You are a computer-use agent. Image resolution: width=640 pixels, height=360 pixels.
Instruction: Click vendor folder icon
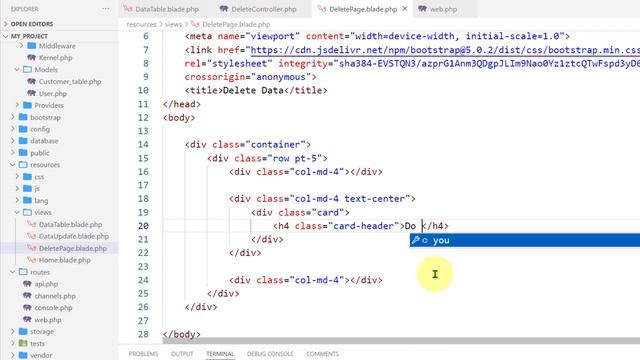23,355
